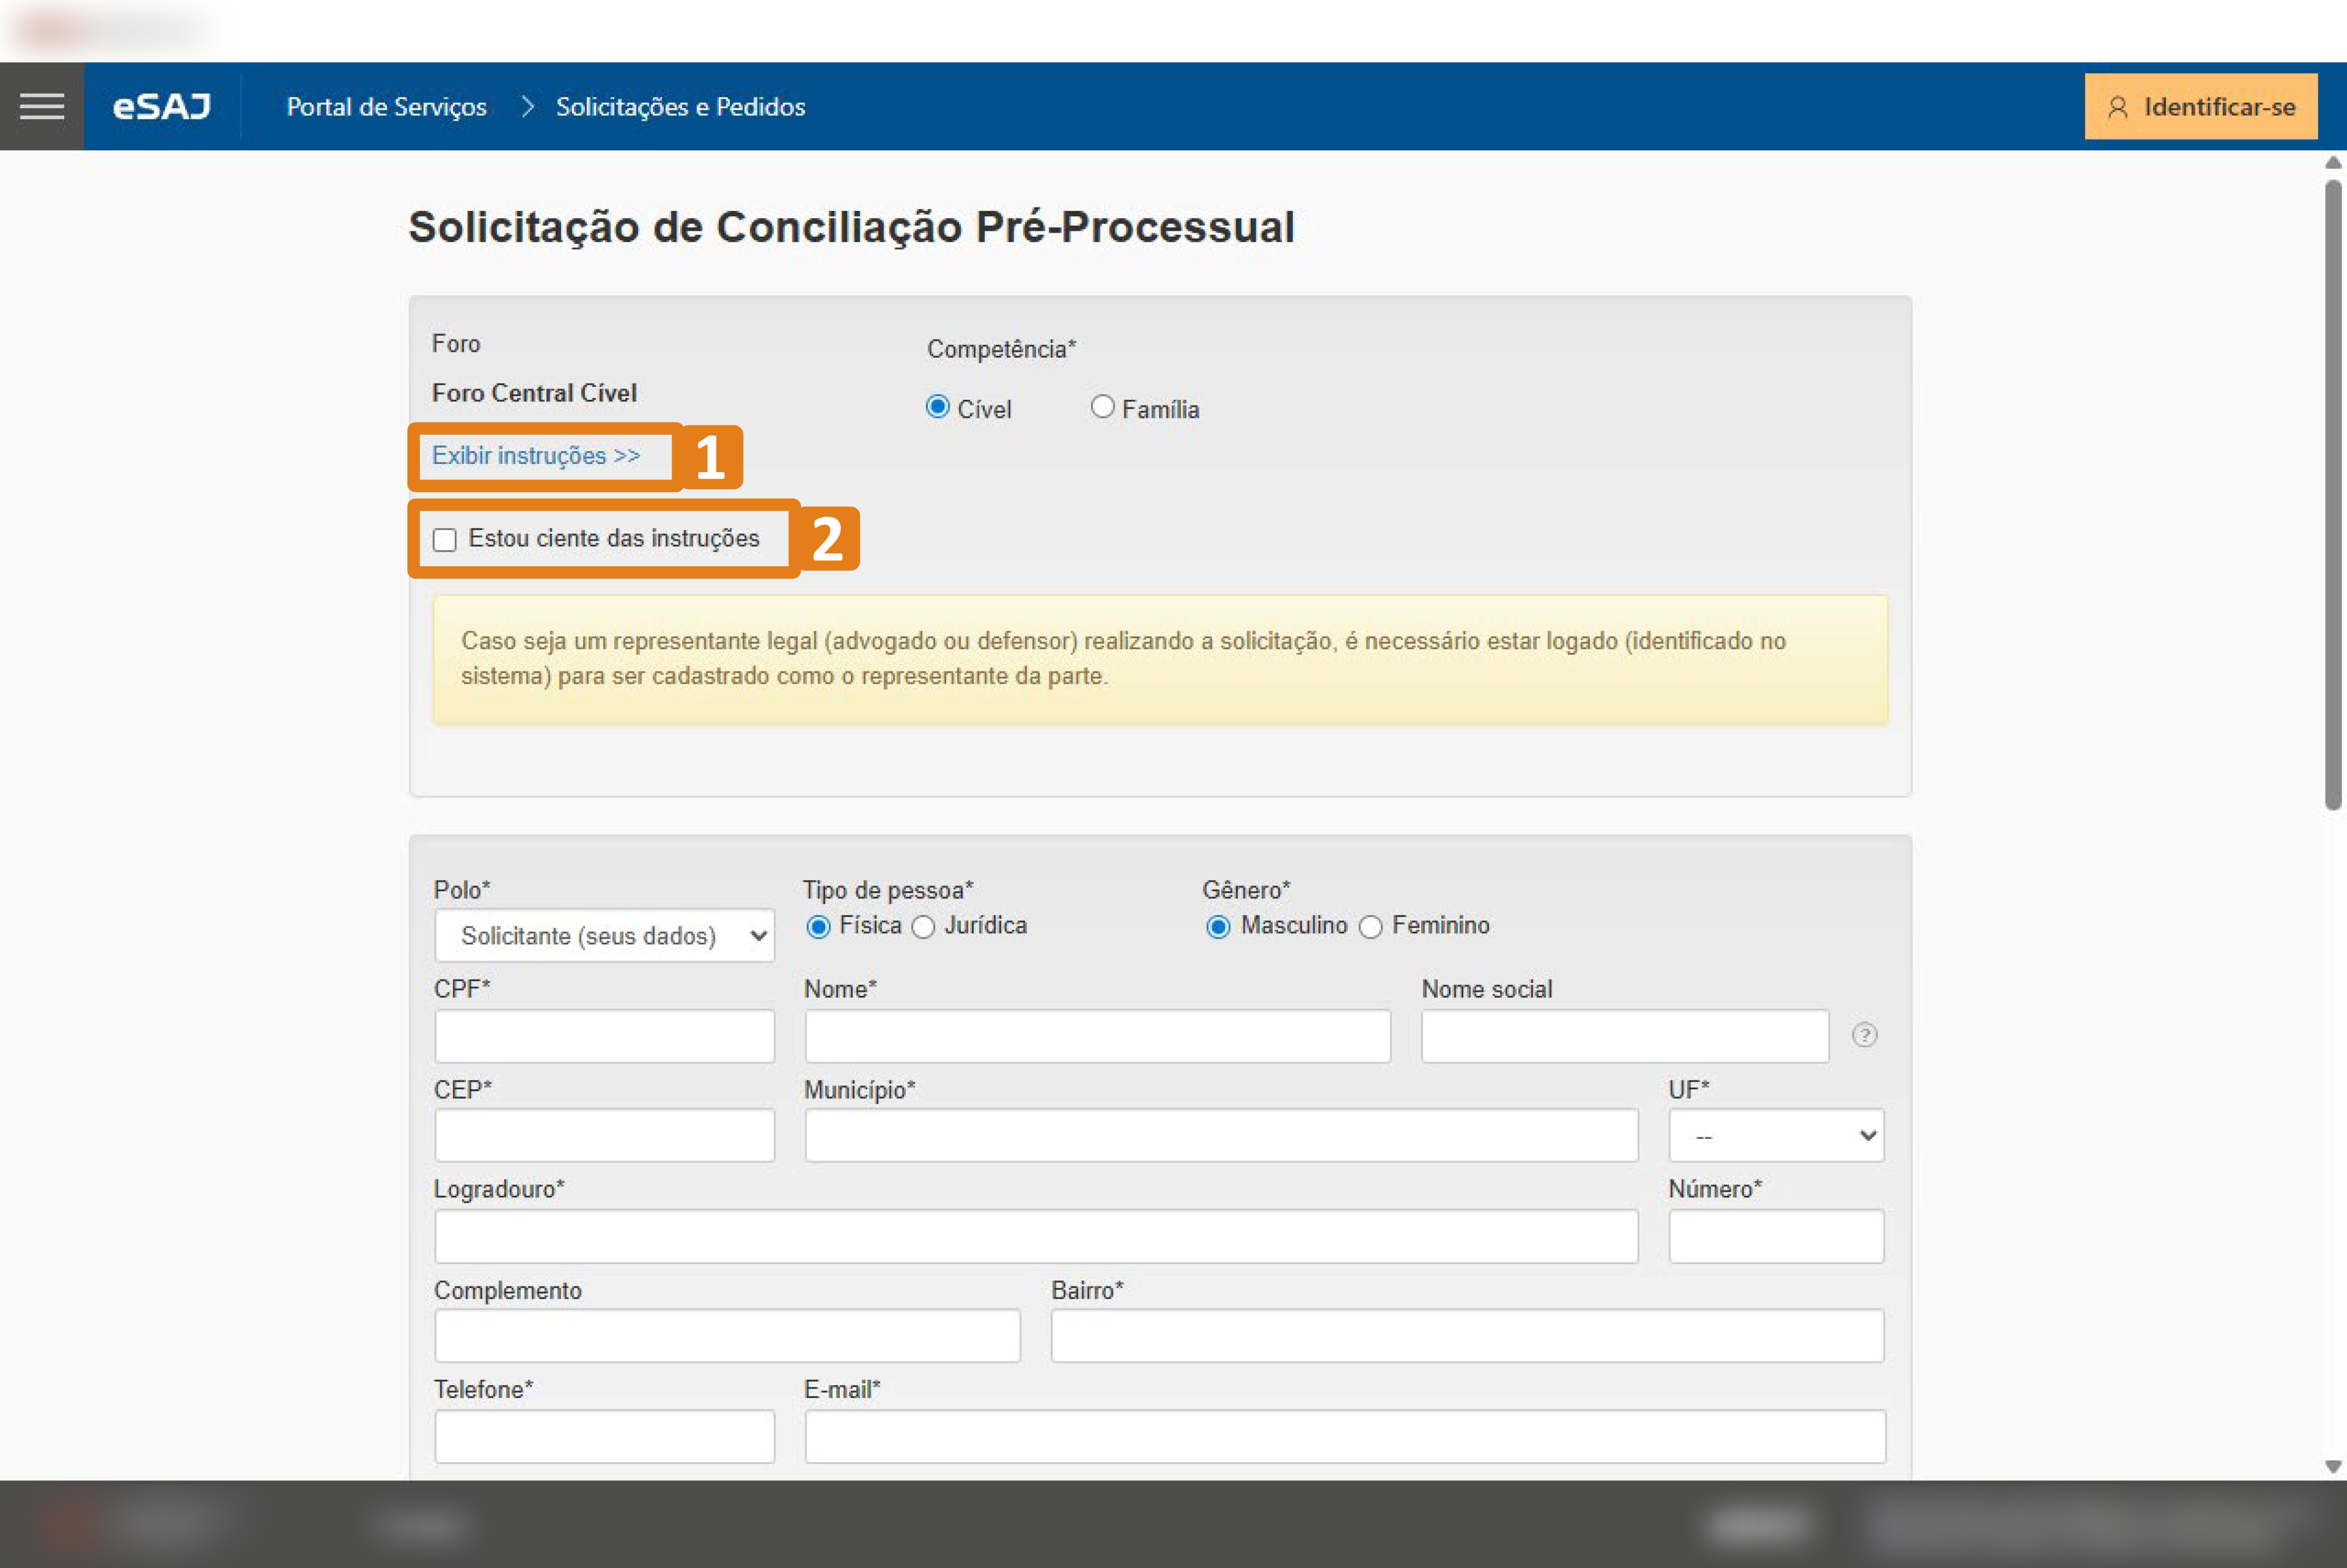Image resolution: width=2347 pixels, height=1568 pixels.
Task: Open the hamburger menu icon
Action: 42,107
